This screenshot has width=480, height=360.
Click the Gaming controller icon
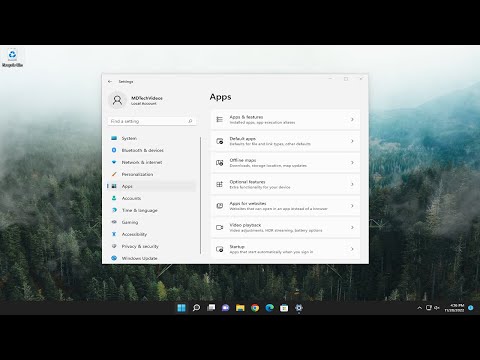tap(114, 222)
